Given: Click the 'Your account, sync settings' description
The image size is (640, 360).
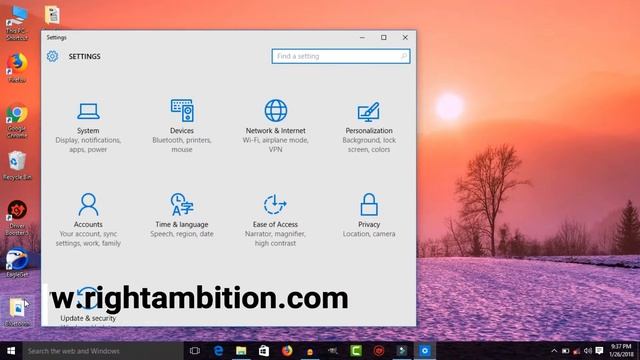Looking at the screenshot, I should [88, 239].
